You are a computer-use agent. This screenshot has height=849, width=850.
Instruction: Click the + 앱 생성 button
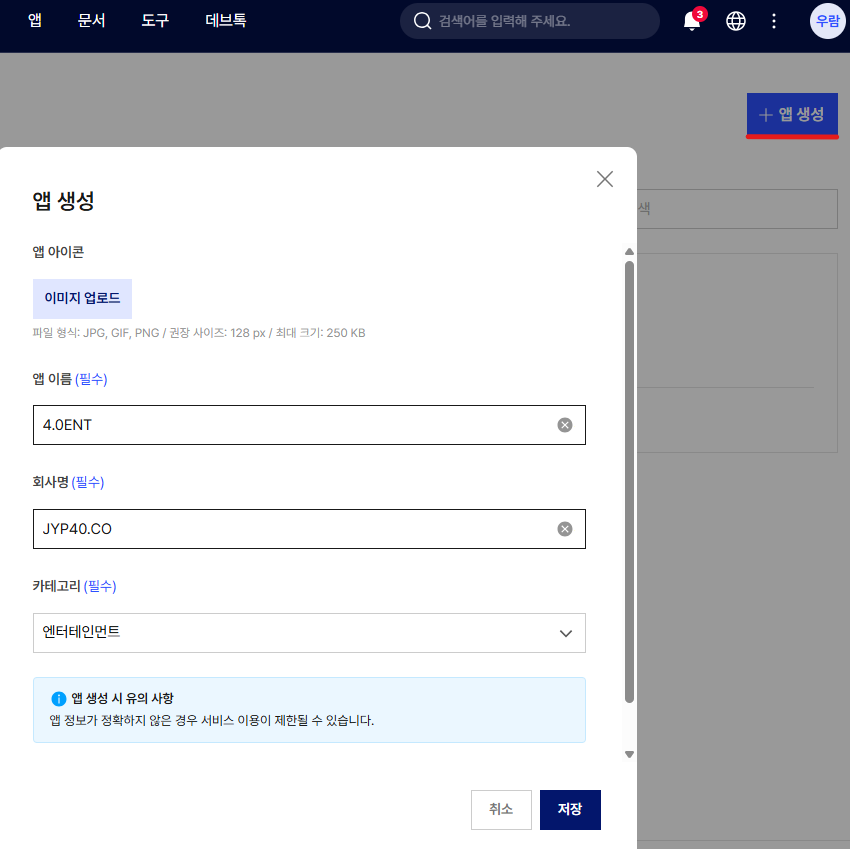pyautogui.click(x=792, y=114)
